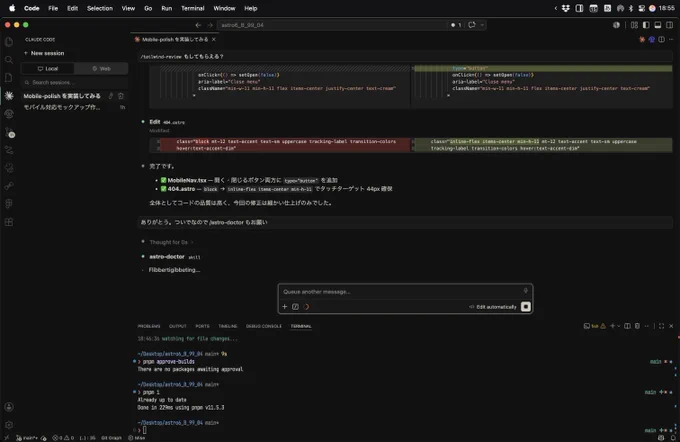Click the astro-doctor skill entry

pyautogui.click(x=175, y=257)
